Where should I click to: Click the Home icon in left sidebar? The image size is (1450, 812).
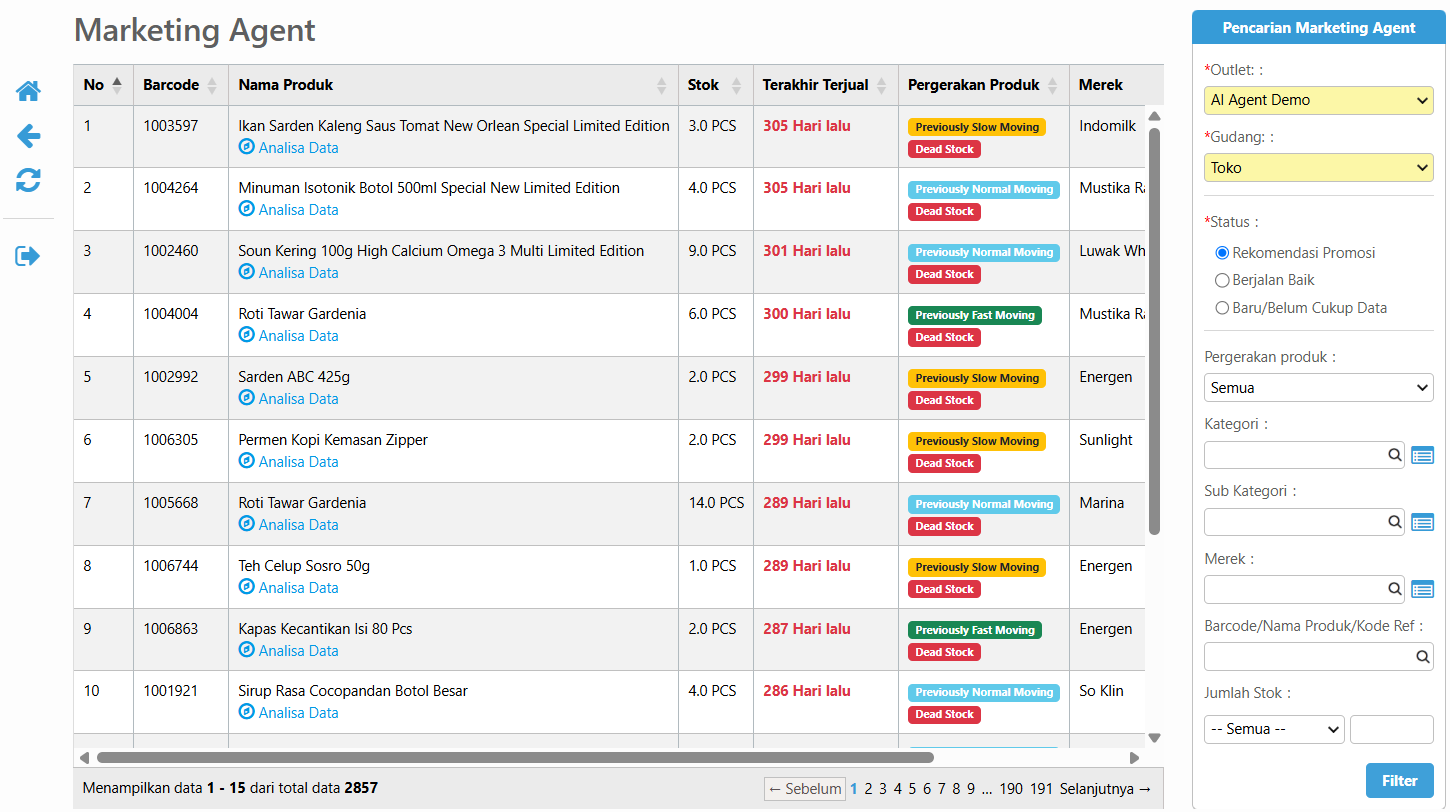click(28, 91)
